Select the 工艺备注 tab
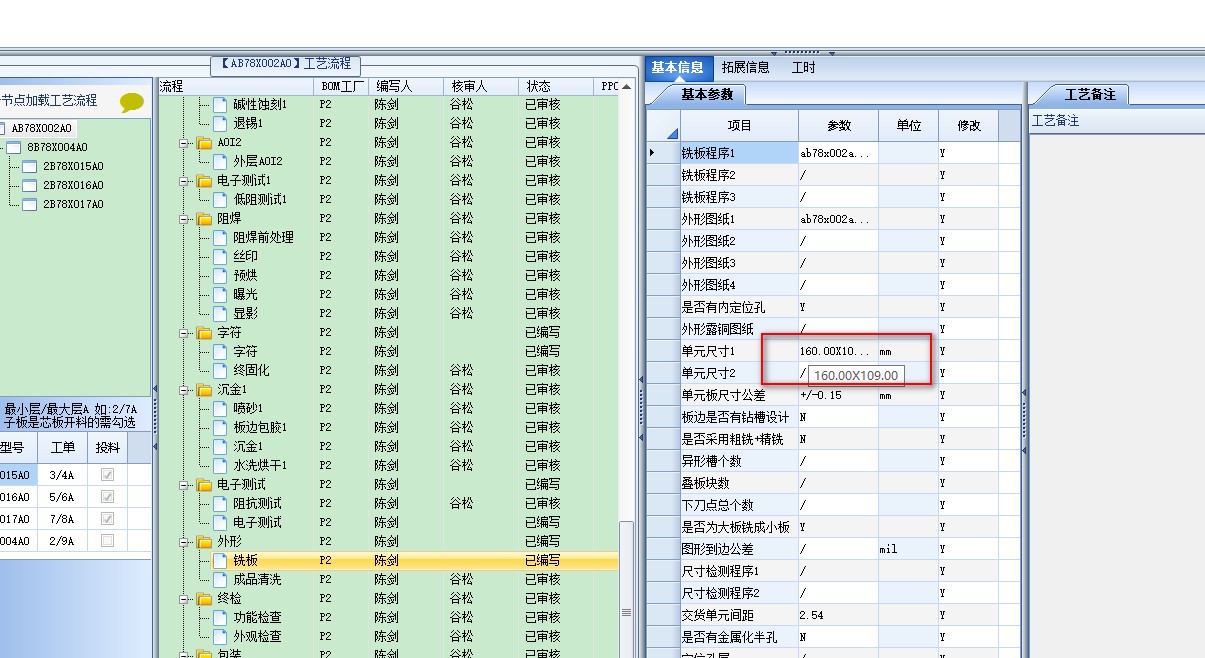Viewport: 1205px width, 658px height. click(x=1090, y=95)
